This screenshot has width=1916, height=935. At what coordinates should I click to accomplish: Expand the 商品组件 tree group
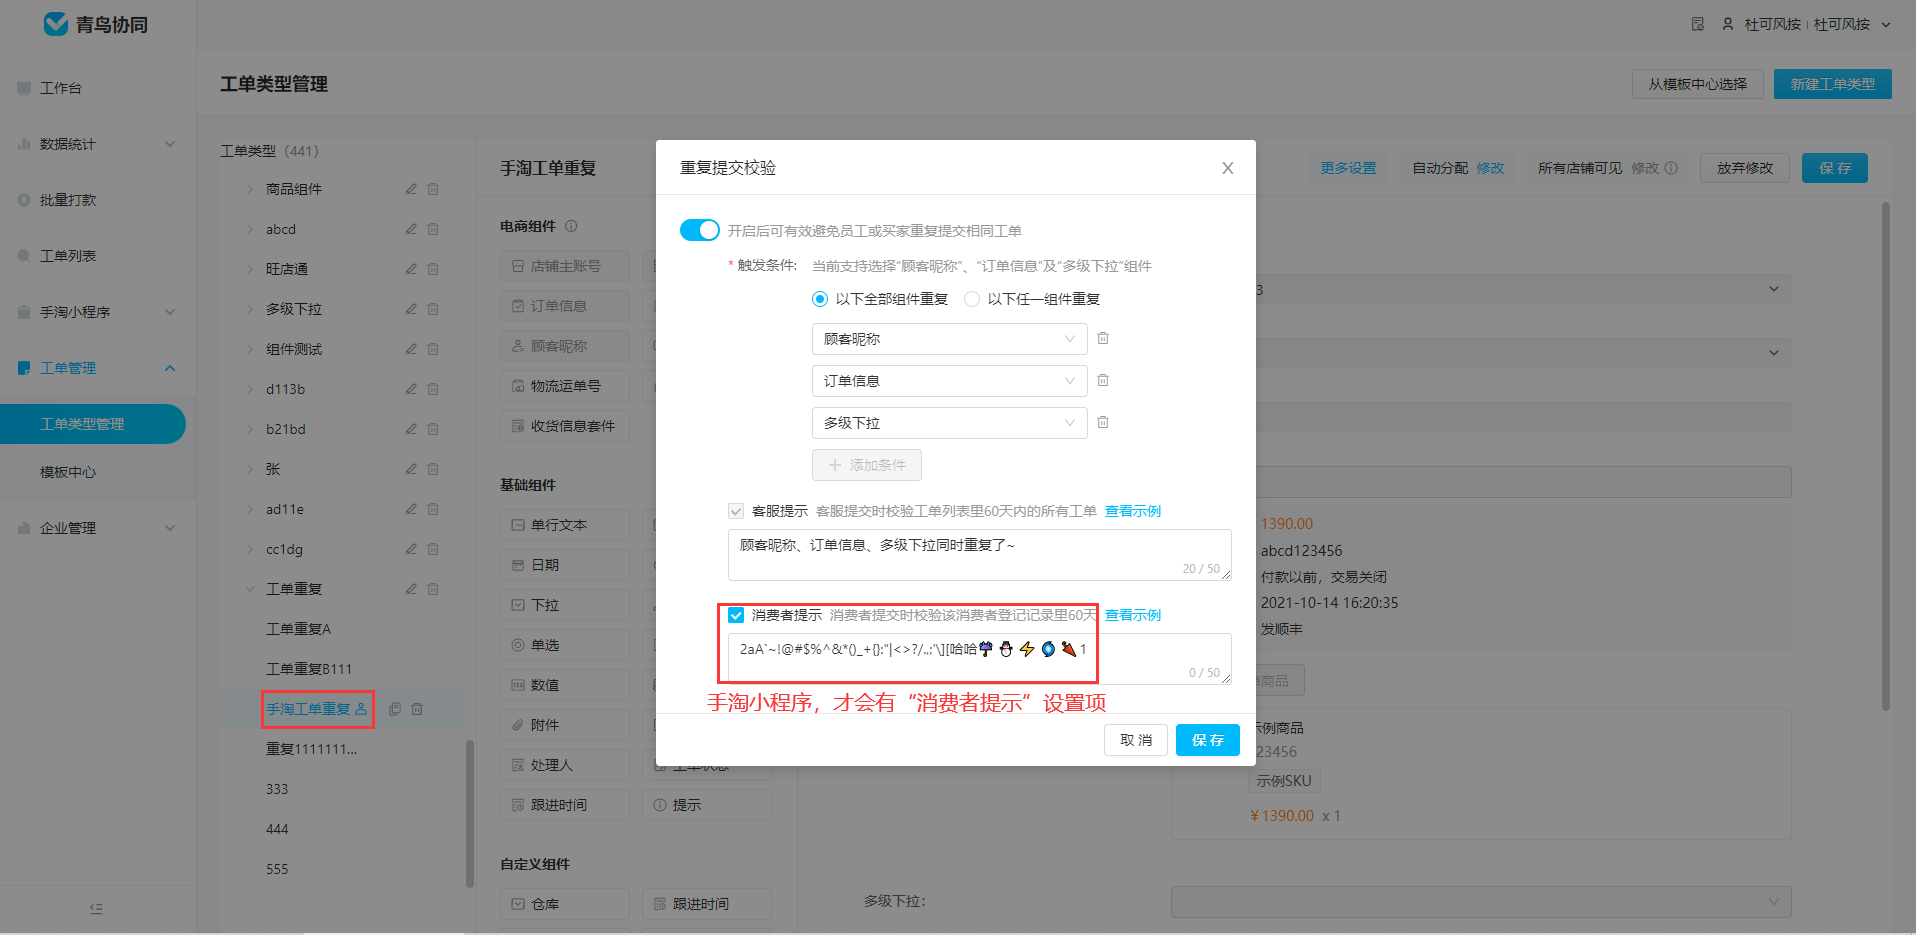250,189
